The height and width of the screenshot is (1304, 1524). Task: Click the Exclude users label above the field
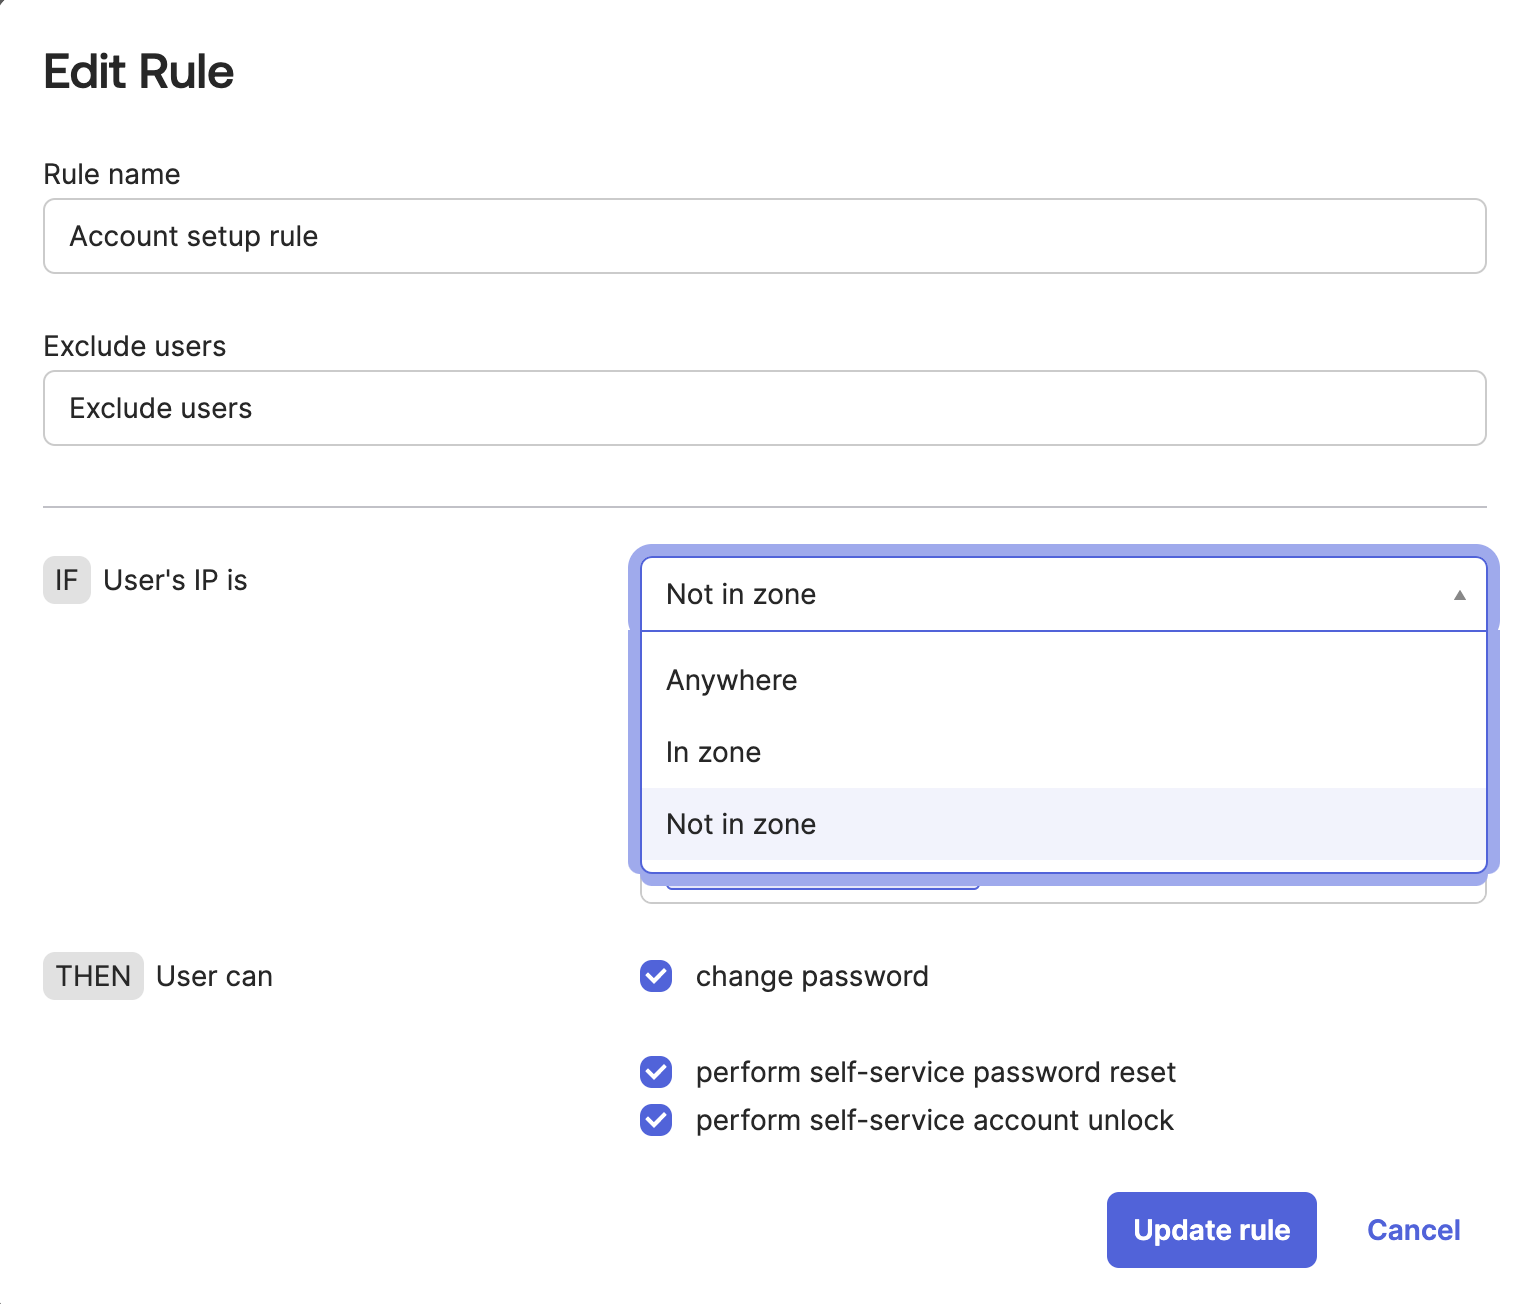click(x=135, y=346)
